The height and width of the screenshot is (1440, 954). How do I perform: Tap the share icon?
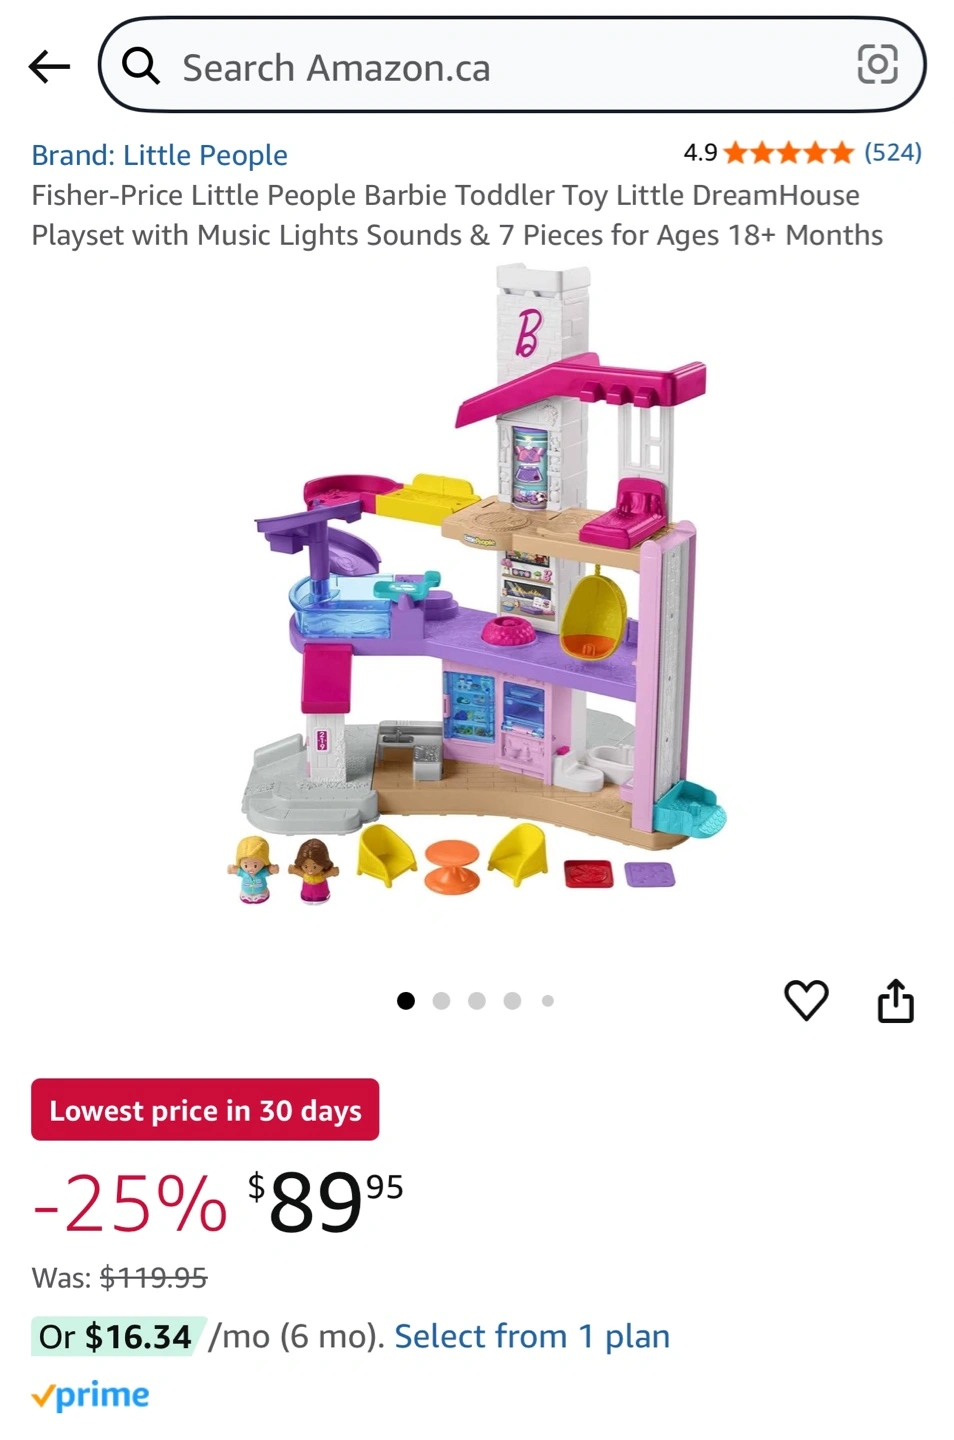(x=896, y=1000)
